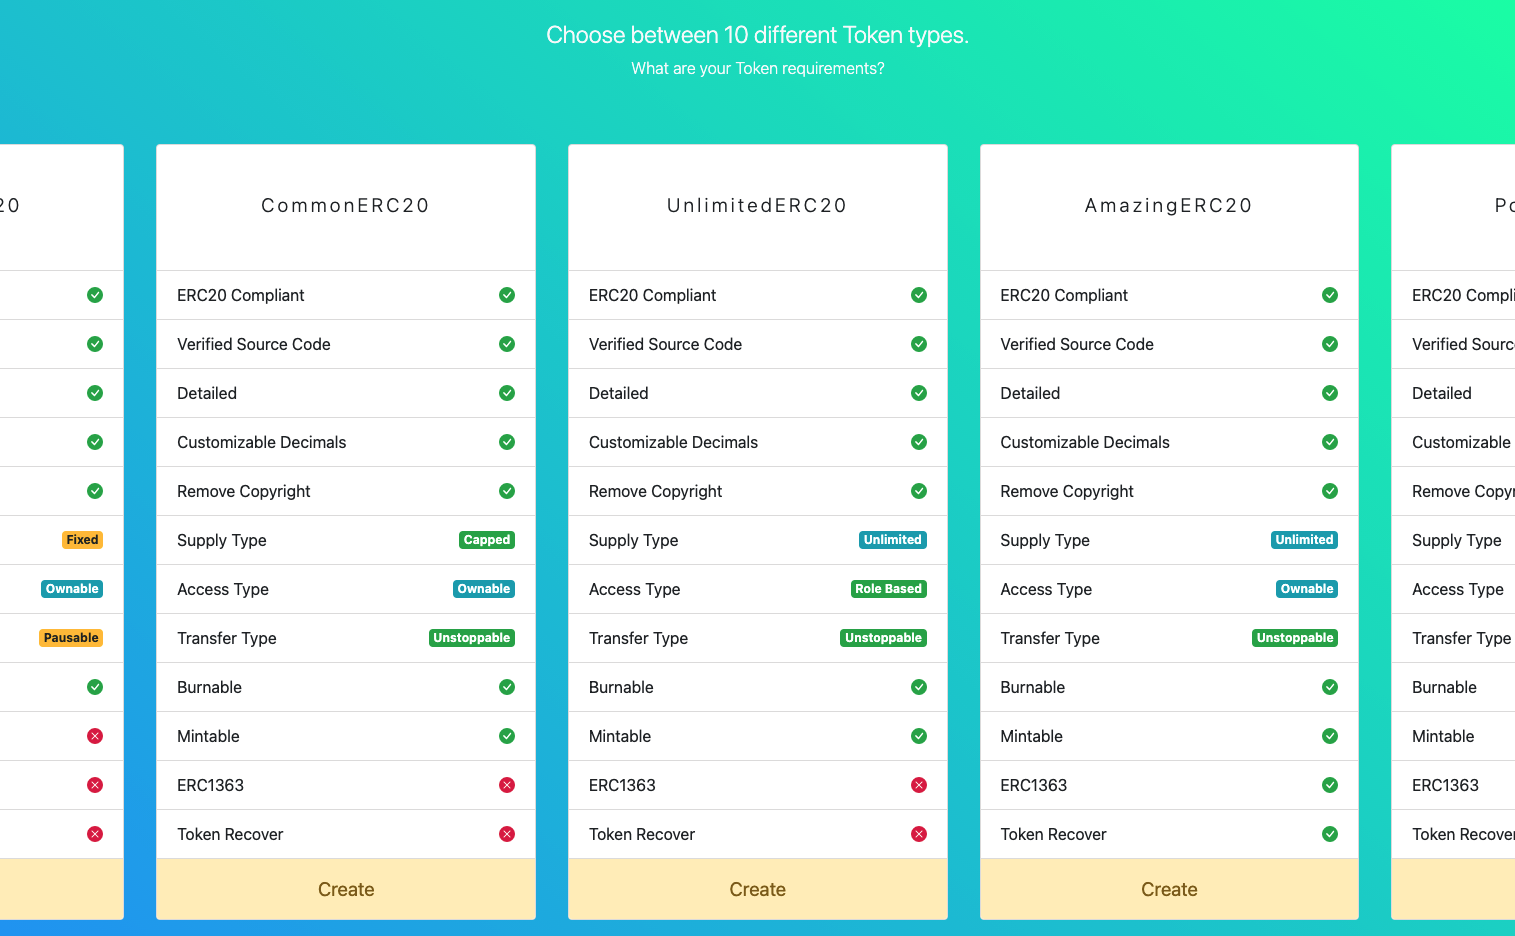Toggle the Customizable Decimals check on CommonERC20

click(507, 442)
